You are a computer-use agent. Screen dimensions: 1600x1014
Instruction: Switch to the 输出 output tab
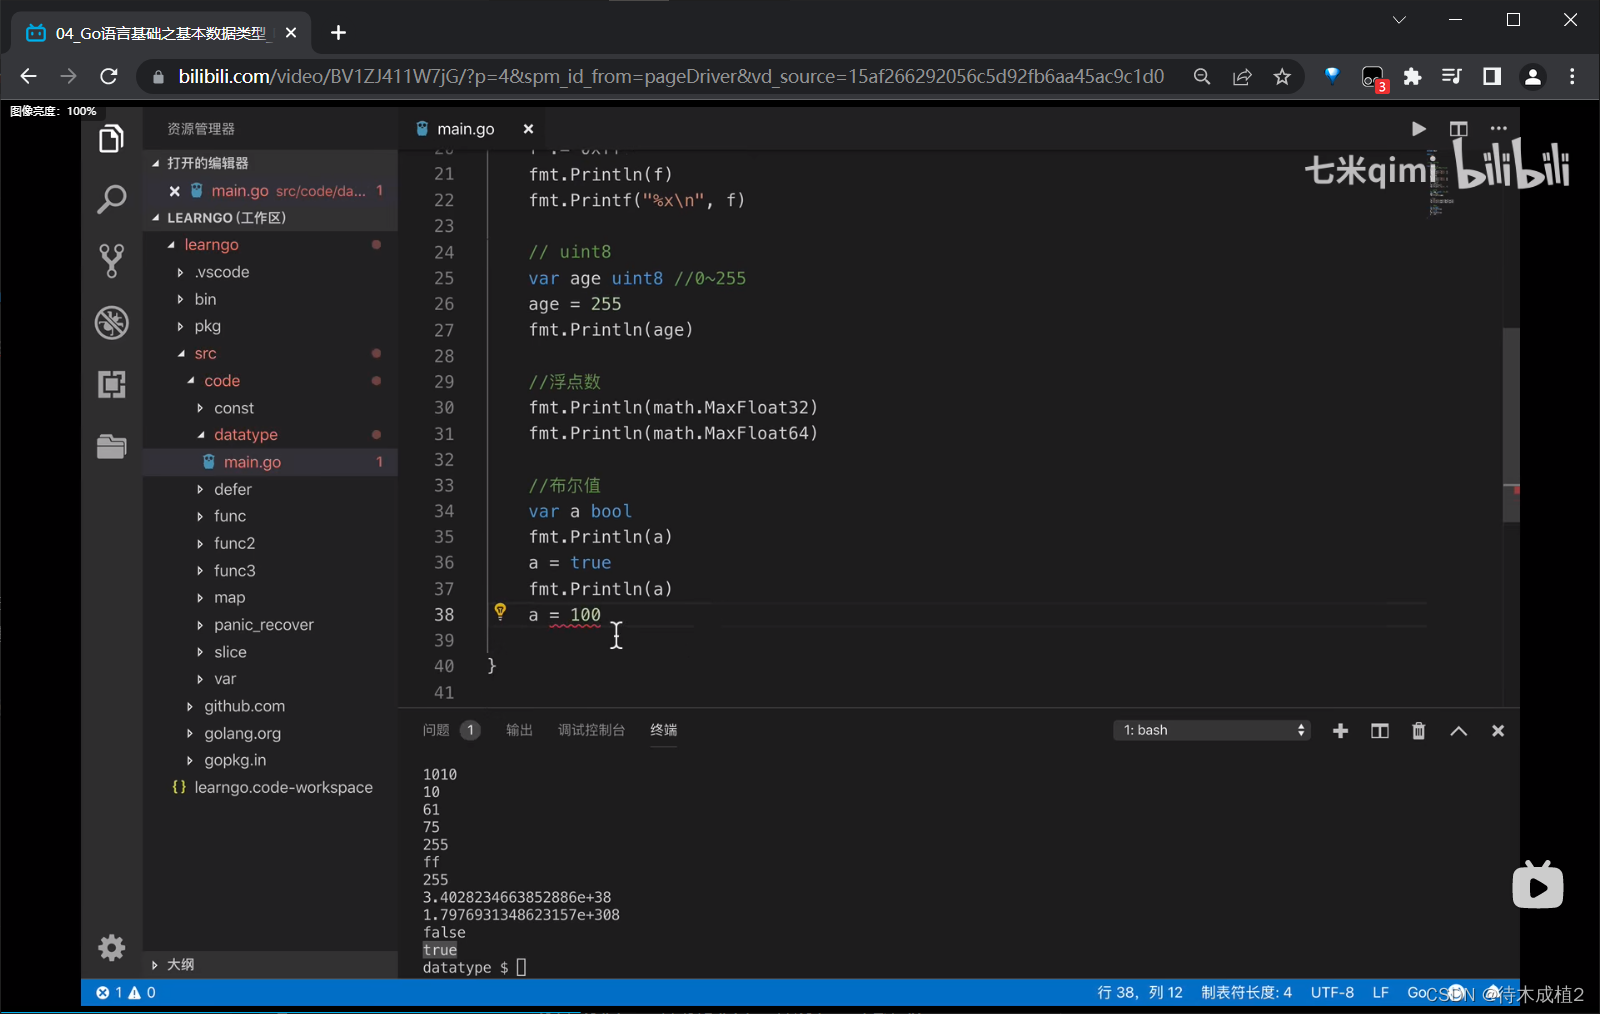pyautogui.click(x=519, y=730)
